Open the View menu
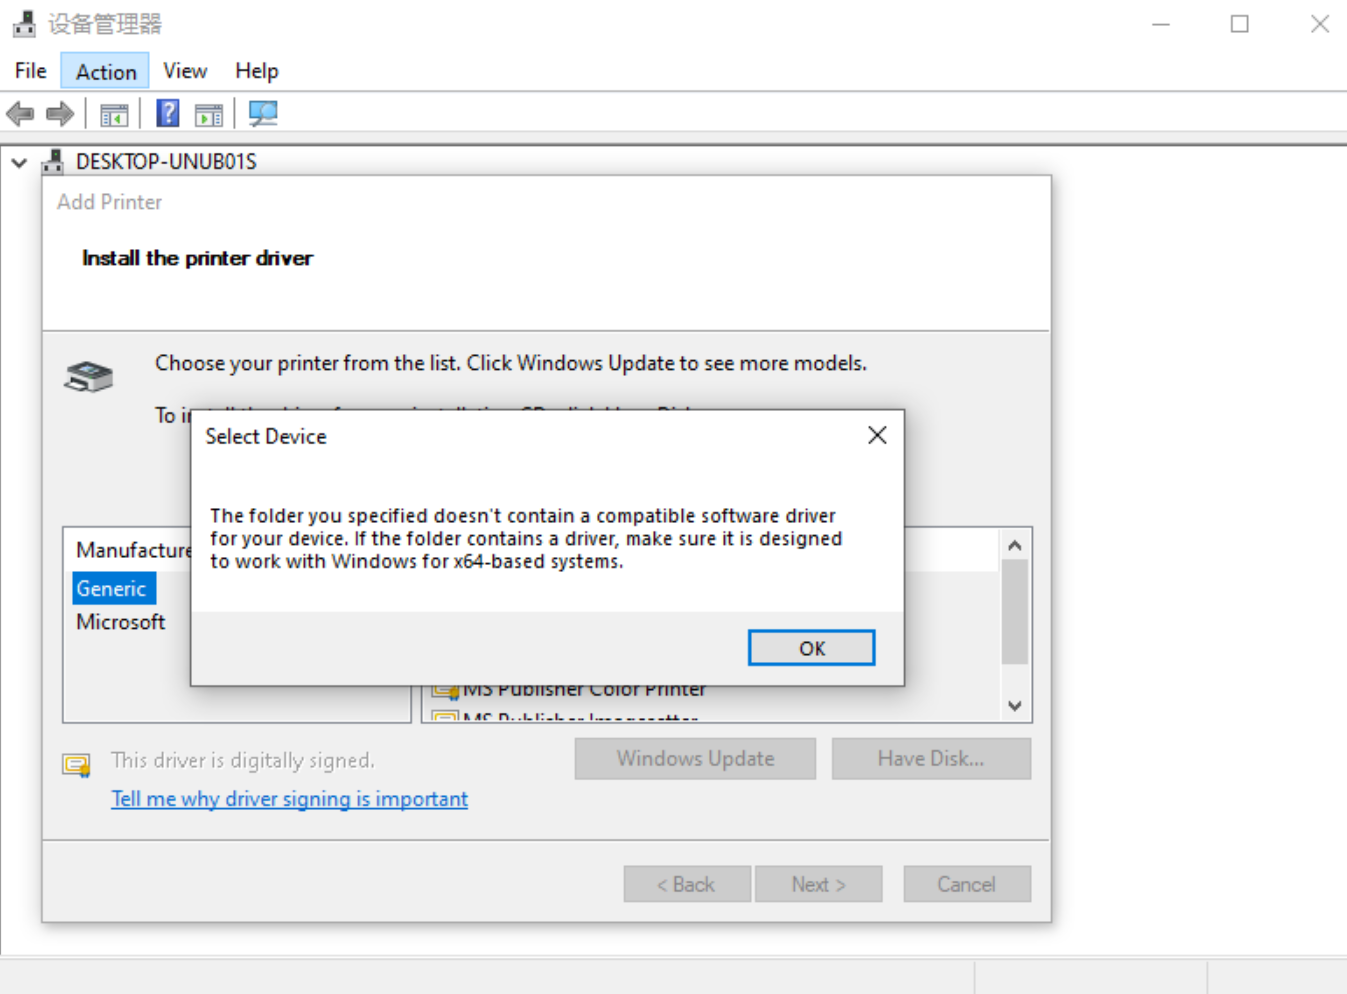The width and height of the screenshot is (1347, 994). tap(184, 70)
